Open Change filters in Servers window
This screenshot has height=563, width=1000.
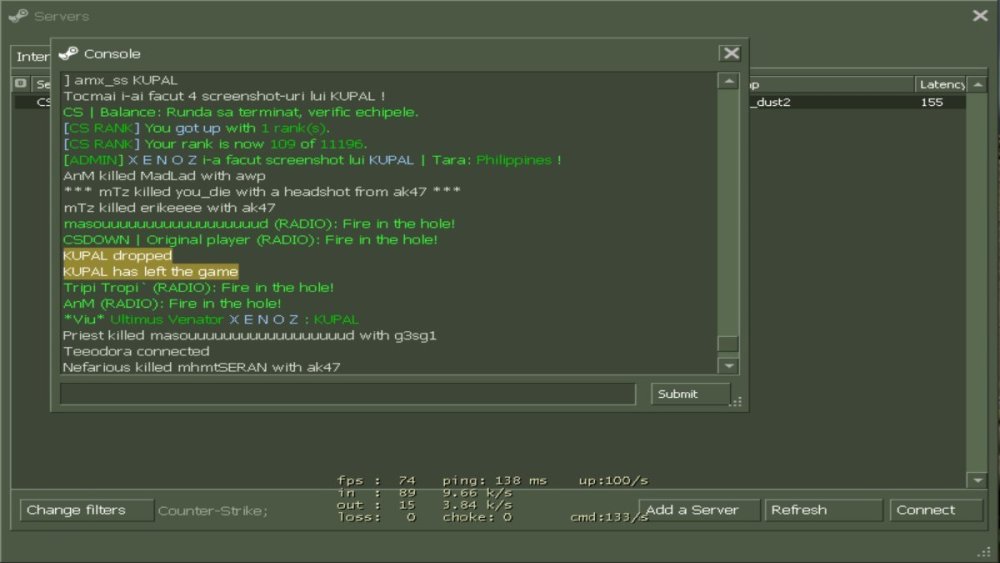coord(87,510)
